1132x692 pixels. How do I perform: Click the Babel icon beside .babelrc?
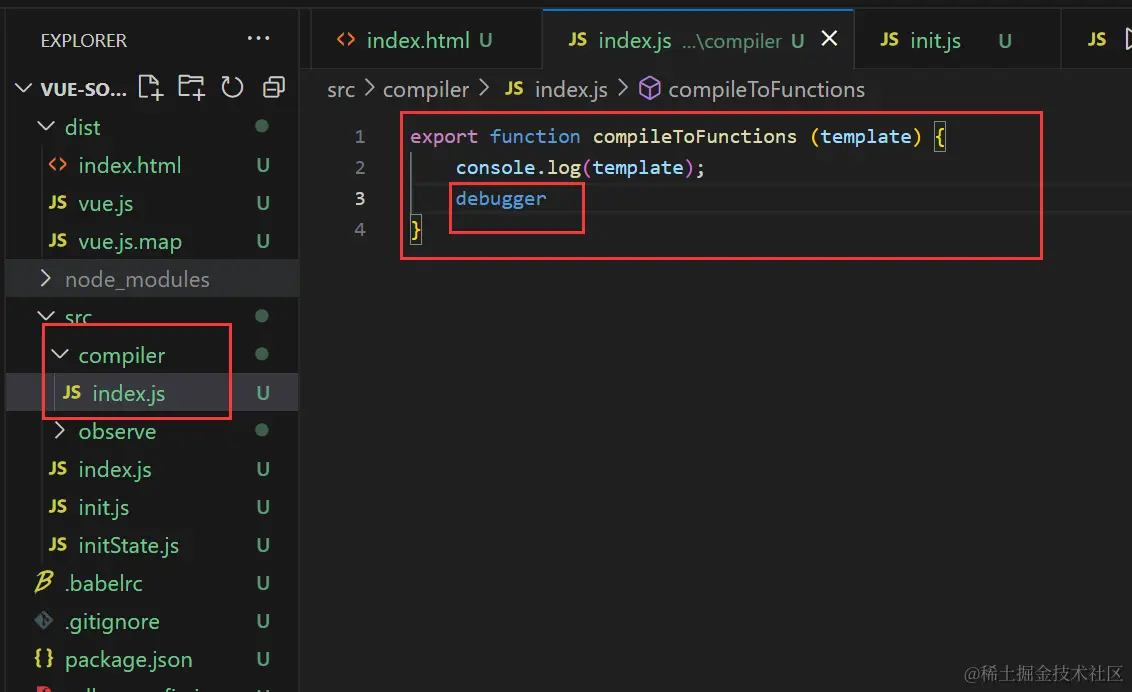tap(44, 582)
